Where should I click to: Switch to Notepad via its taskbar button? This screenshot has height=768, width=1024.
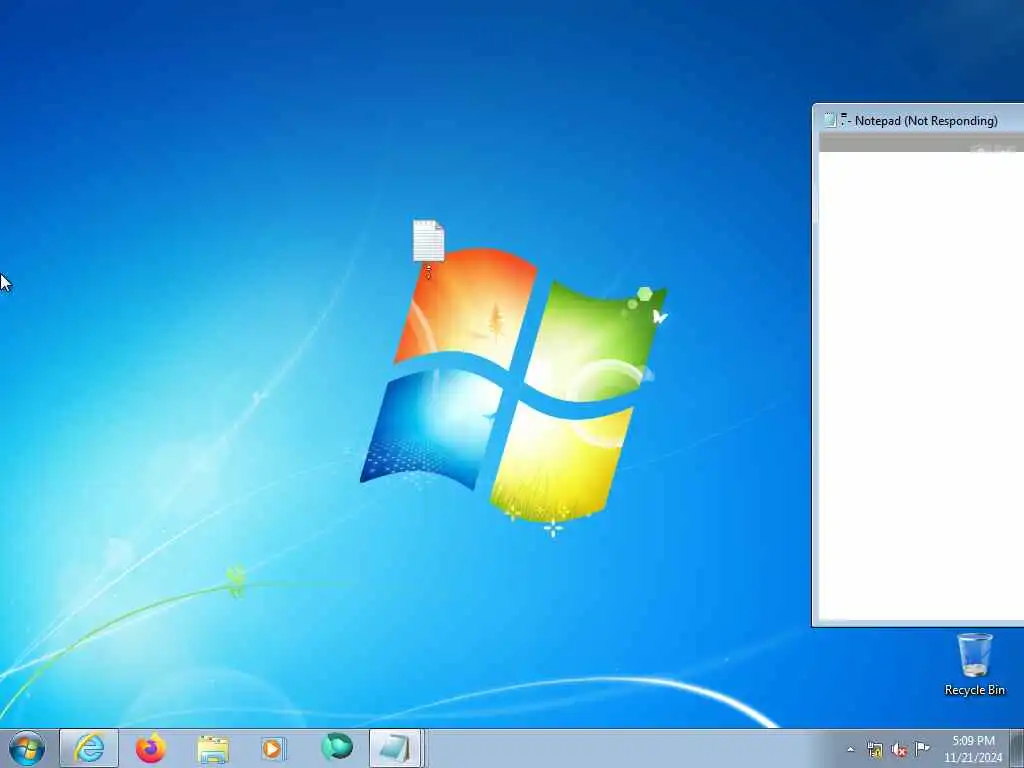(396, 748)
